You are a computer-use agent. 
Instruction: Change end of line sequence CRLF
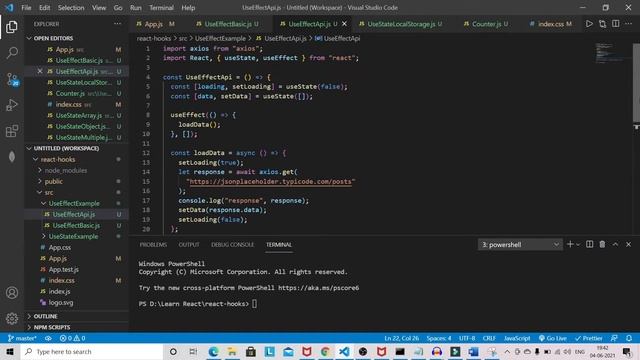click(x=489, y=338)
